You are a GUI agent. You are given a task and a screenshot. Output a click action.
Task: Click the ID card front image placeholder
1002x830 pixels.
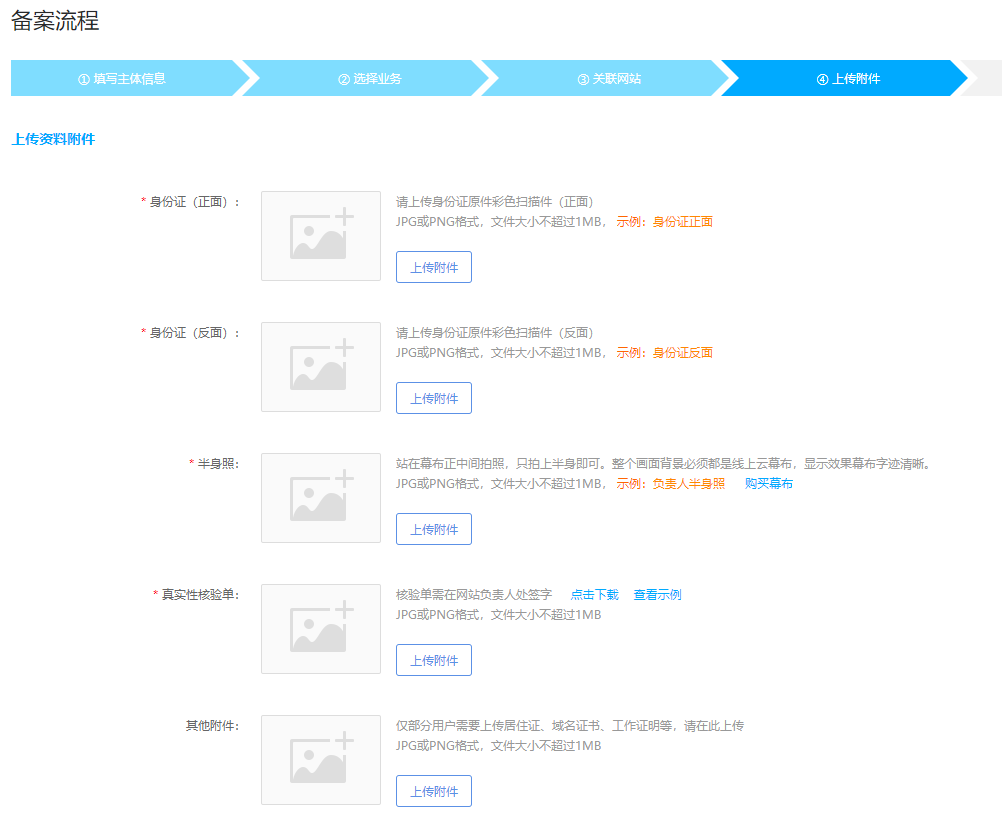[320, 236]
